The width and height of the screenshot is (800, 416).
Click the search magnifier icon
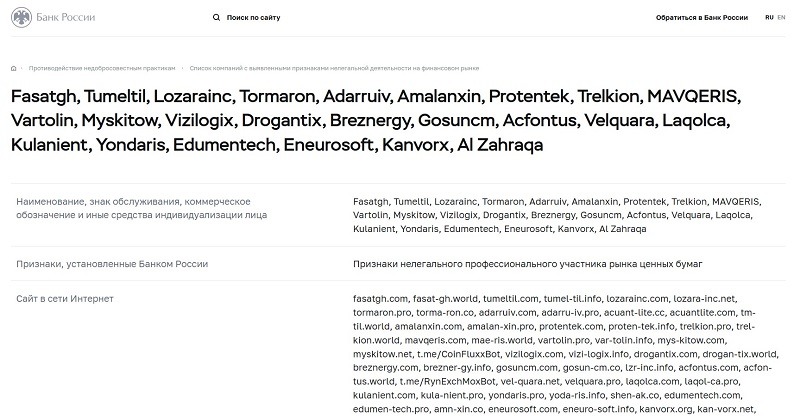(216, 17)
